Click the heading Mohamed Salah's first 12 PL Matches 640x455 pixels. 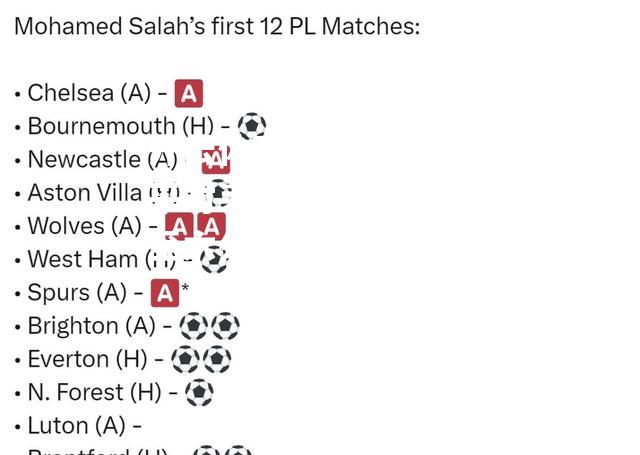[217, 27]
